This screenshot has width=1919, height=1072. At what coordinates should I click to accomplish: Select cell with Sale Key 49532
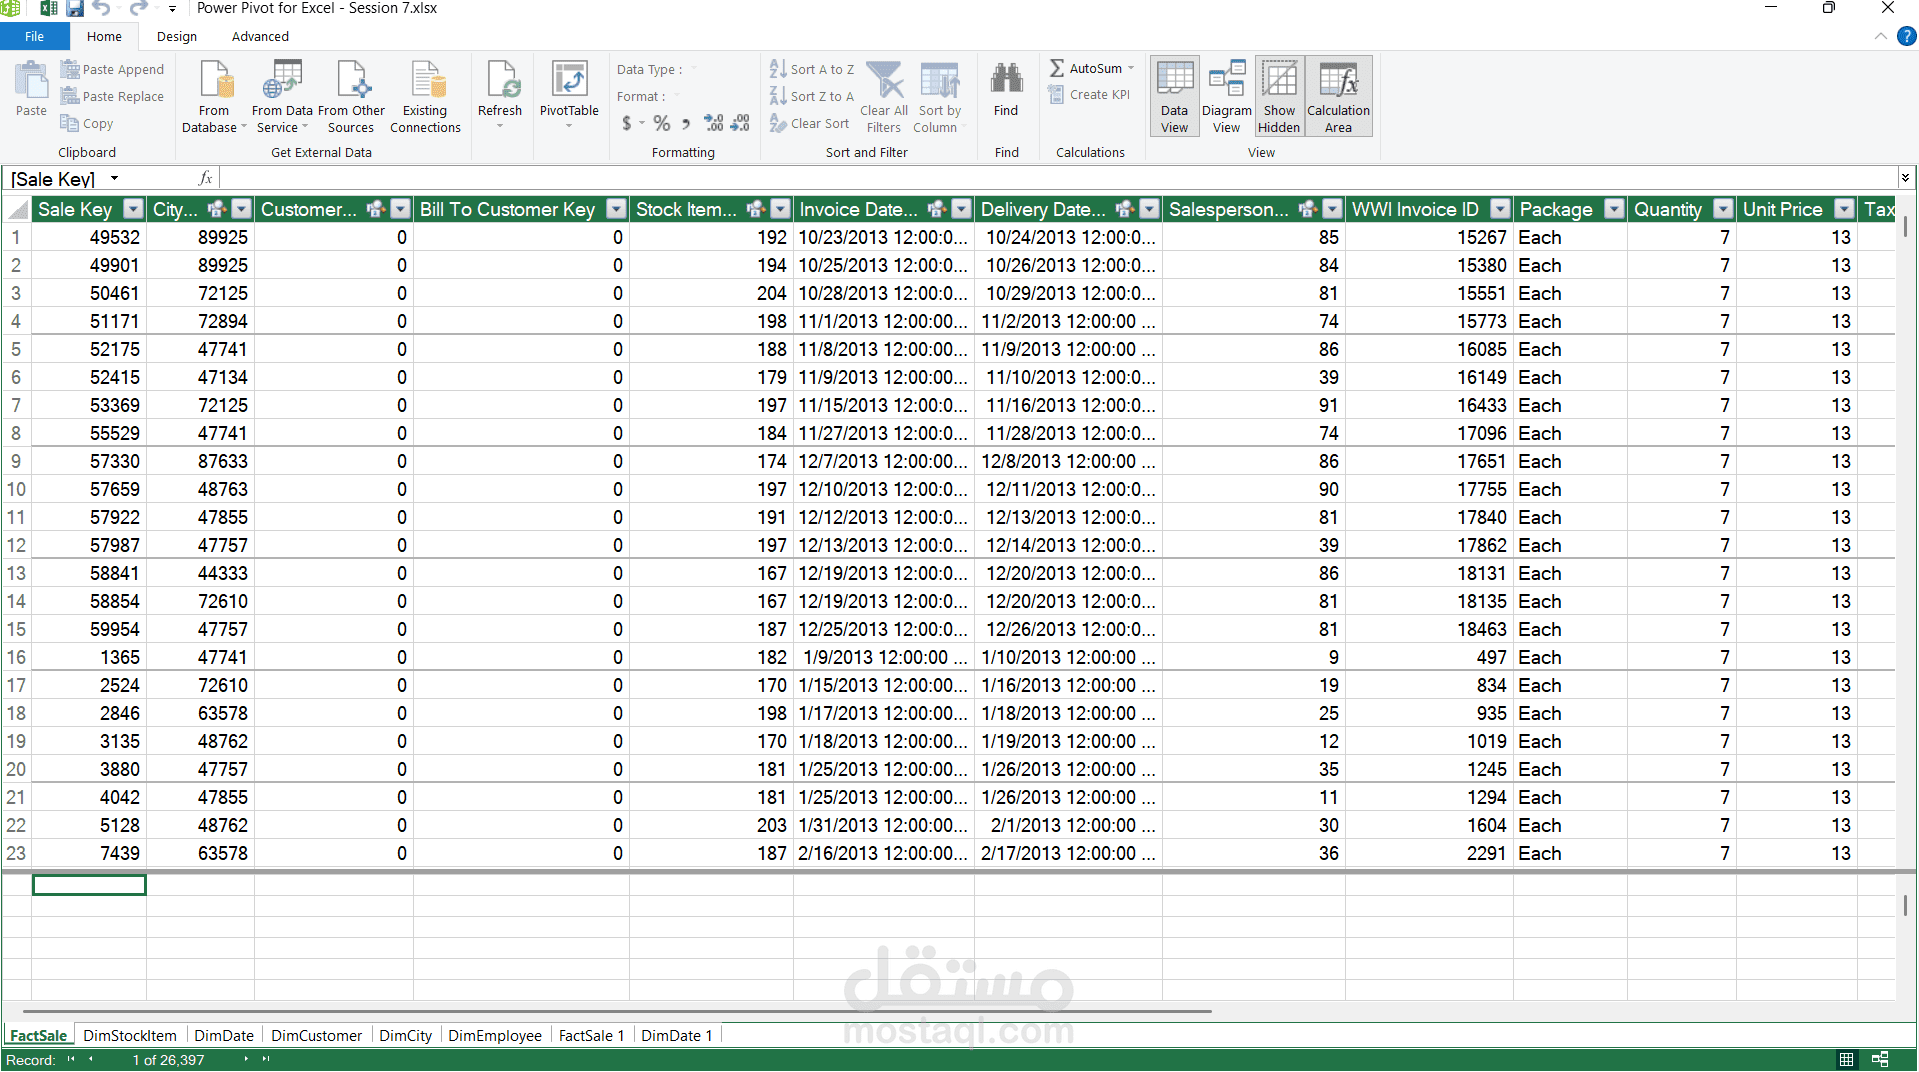tap(89, 237)
